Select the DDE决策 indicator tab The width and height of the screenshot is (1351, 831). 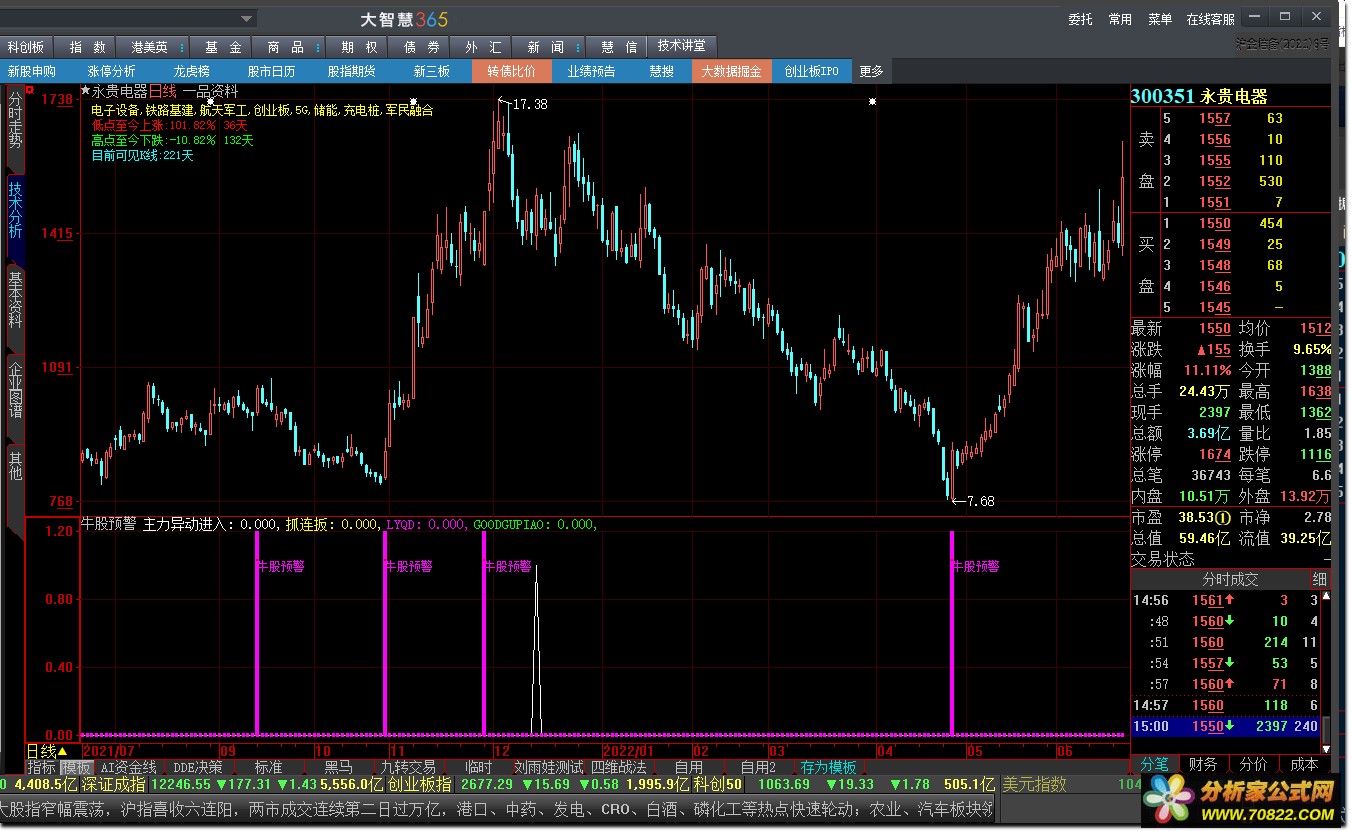[x=198, y=767]
